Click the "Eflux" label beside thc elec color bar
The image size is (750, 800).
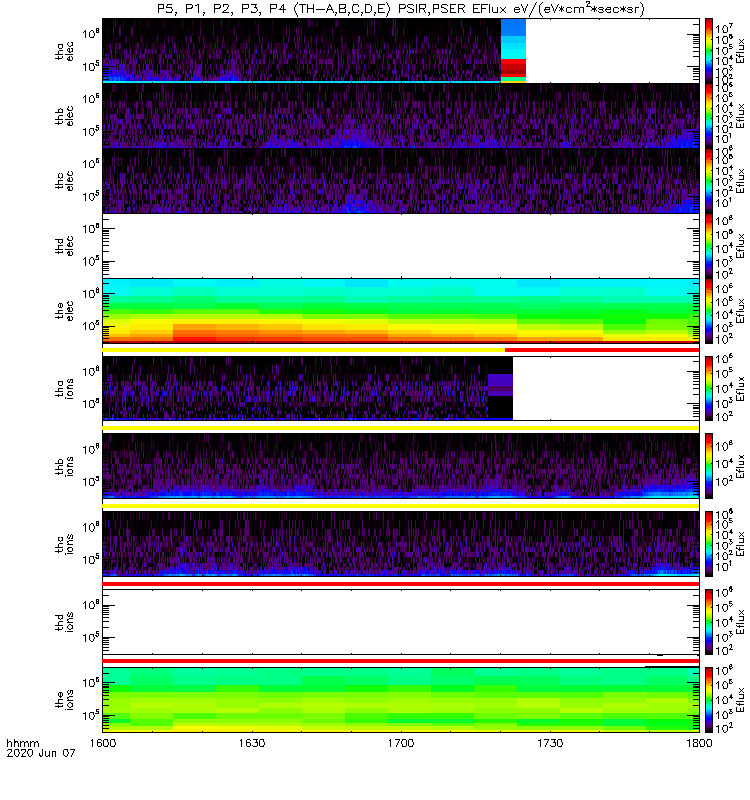click(740, 181)
